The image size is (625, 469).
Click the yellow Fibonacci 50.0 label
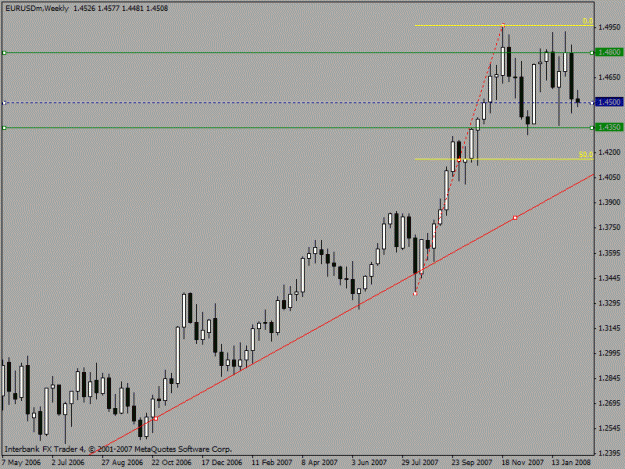pyautogui.click(x=586, y=154)
